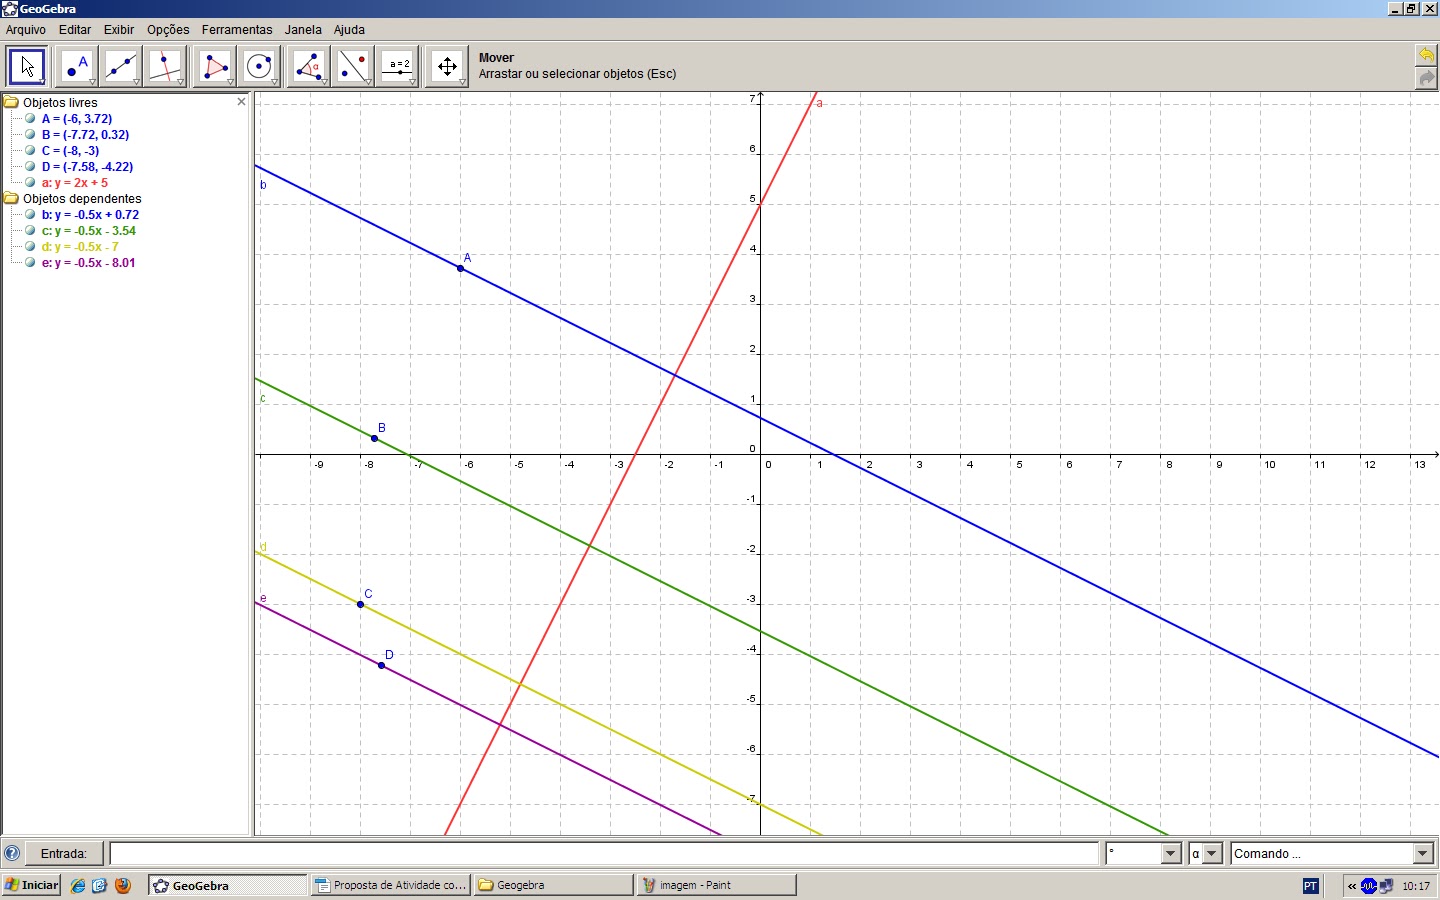
Task: Toggle visibility of point A
Action: [30, 118]
